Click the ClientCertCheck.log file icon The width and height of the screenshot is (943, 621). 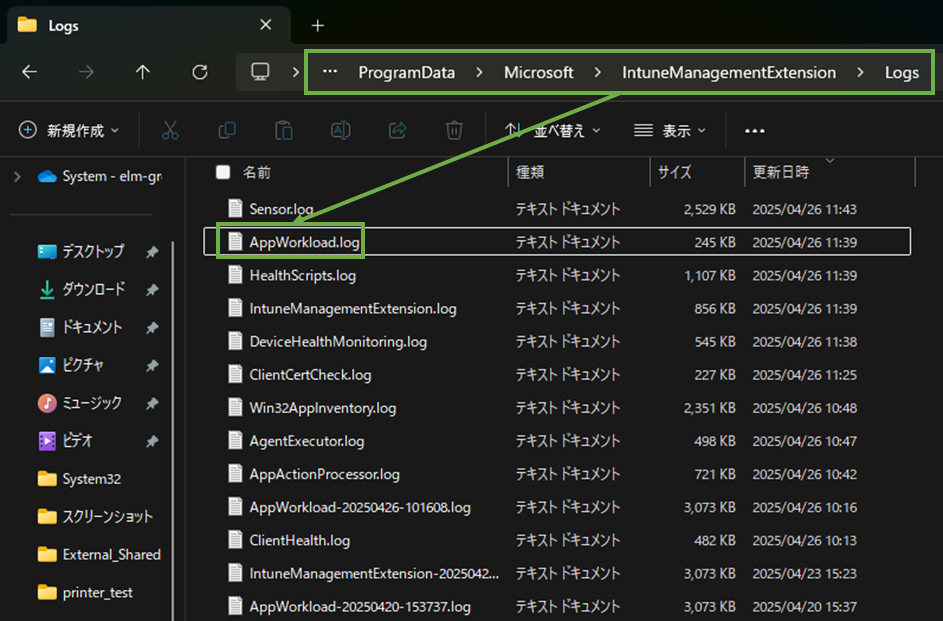[235, 374]
